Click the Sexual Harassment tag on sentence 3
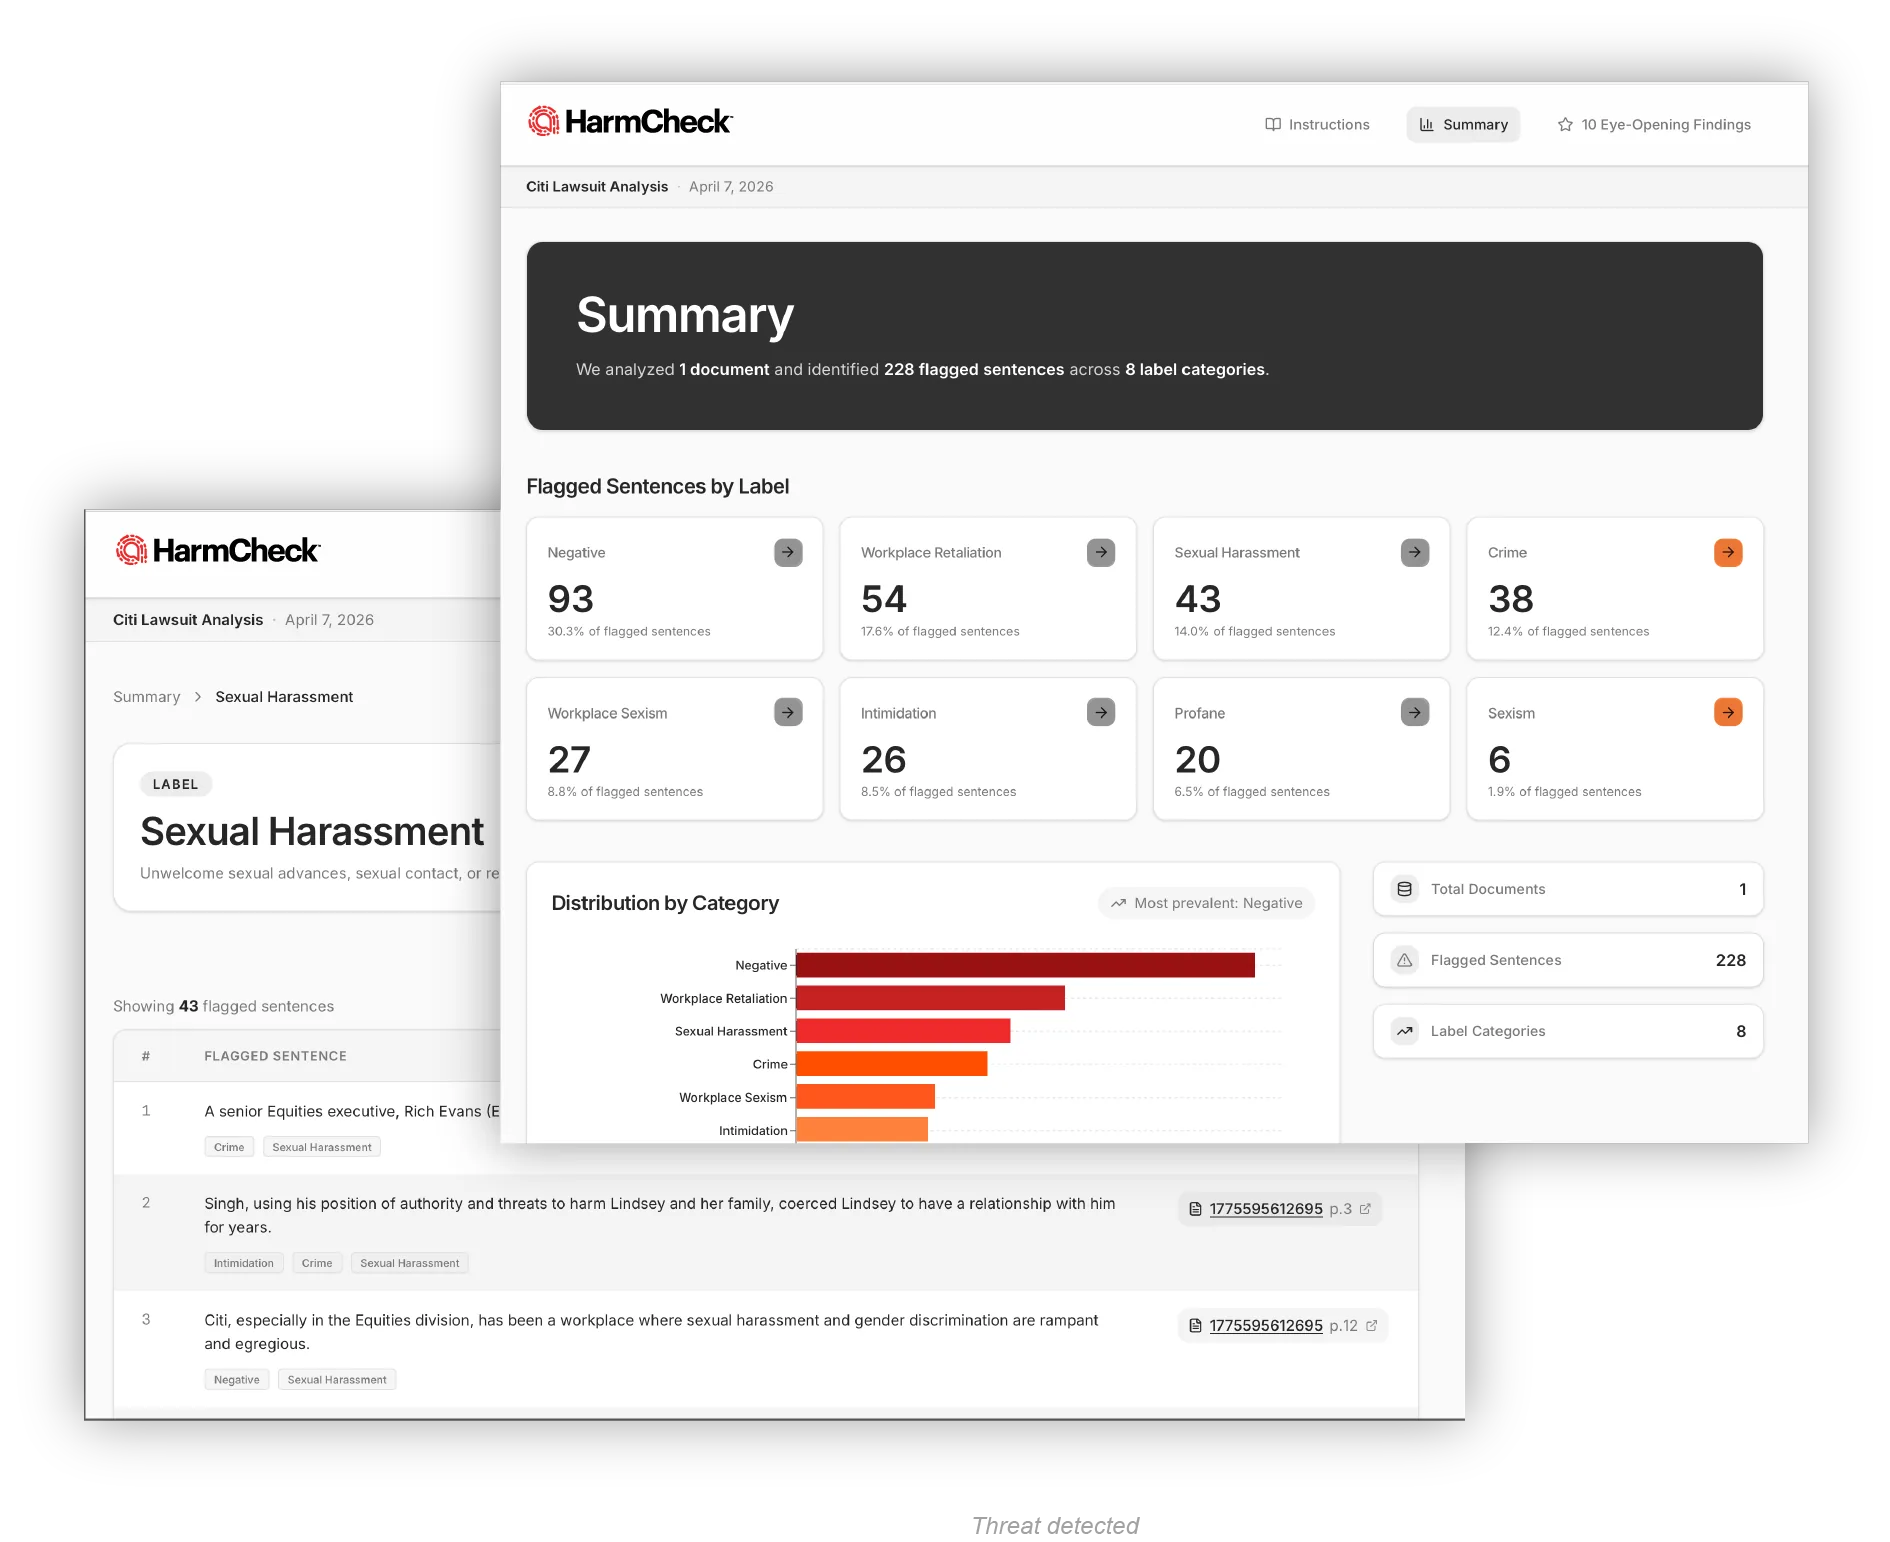Screen dimensions: 1890x1542 [337, 1380]
